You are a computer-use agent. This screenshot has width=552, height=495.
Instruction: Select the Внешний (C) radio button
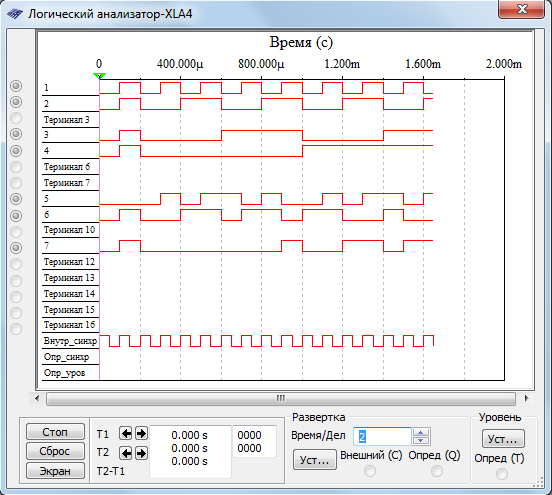(x=370, y=471)
